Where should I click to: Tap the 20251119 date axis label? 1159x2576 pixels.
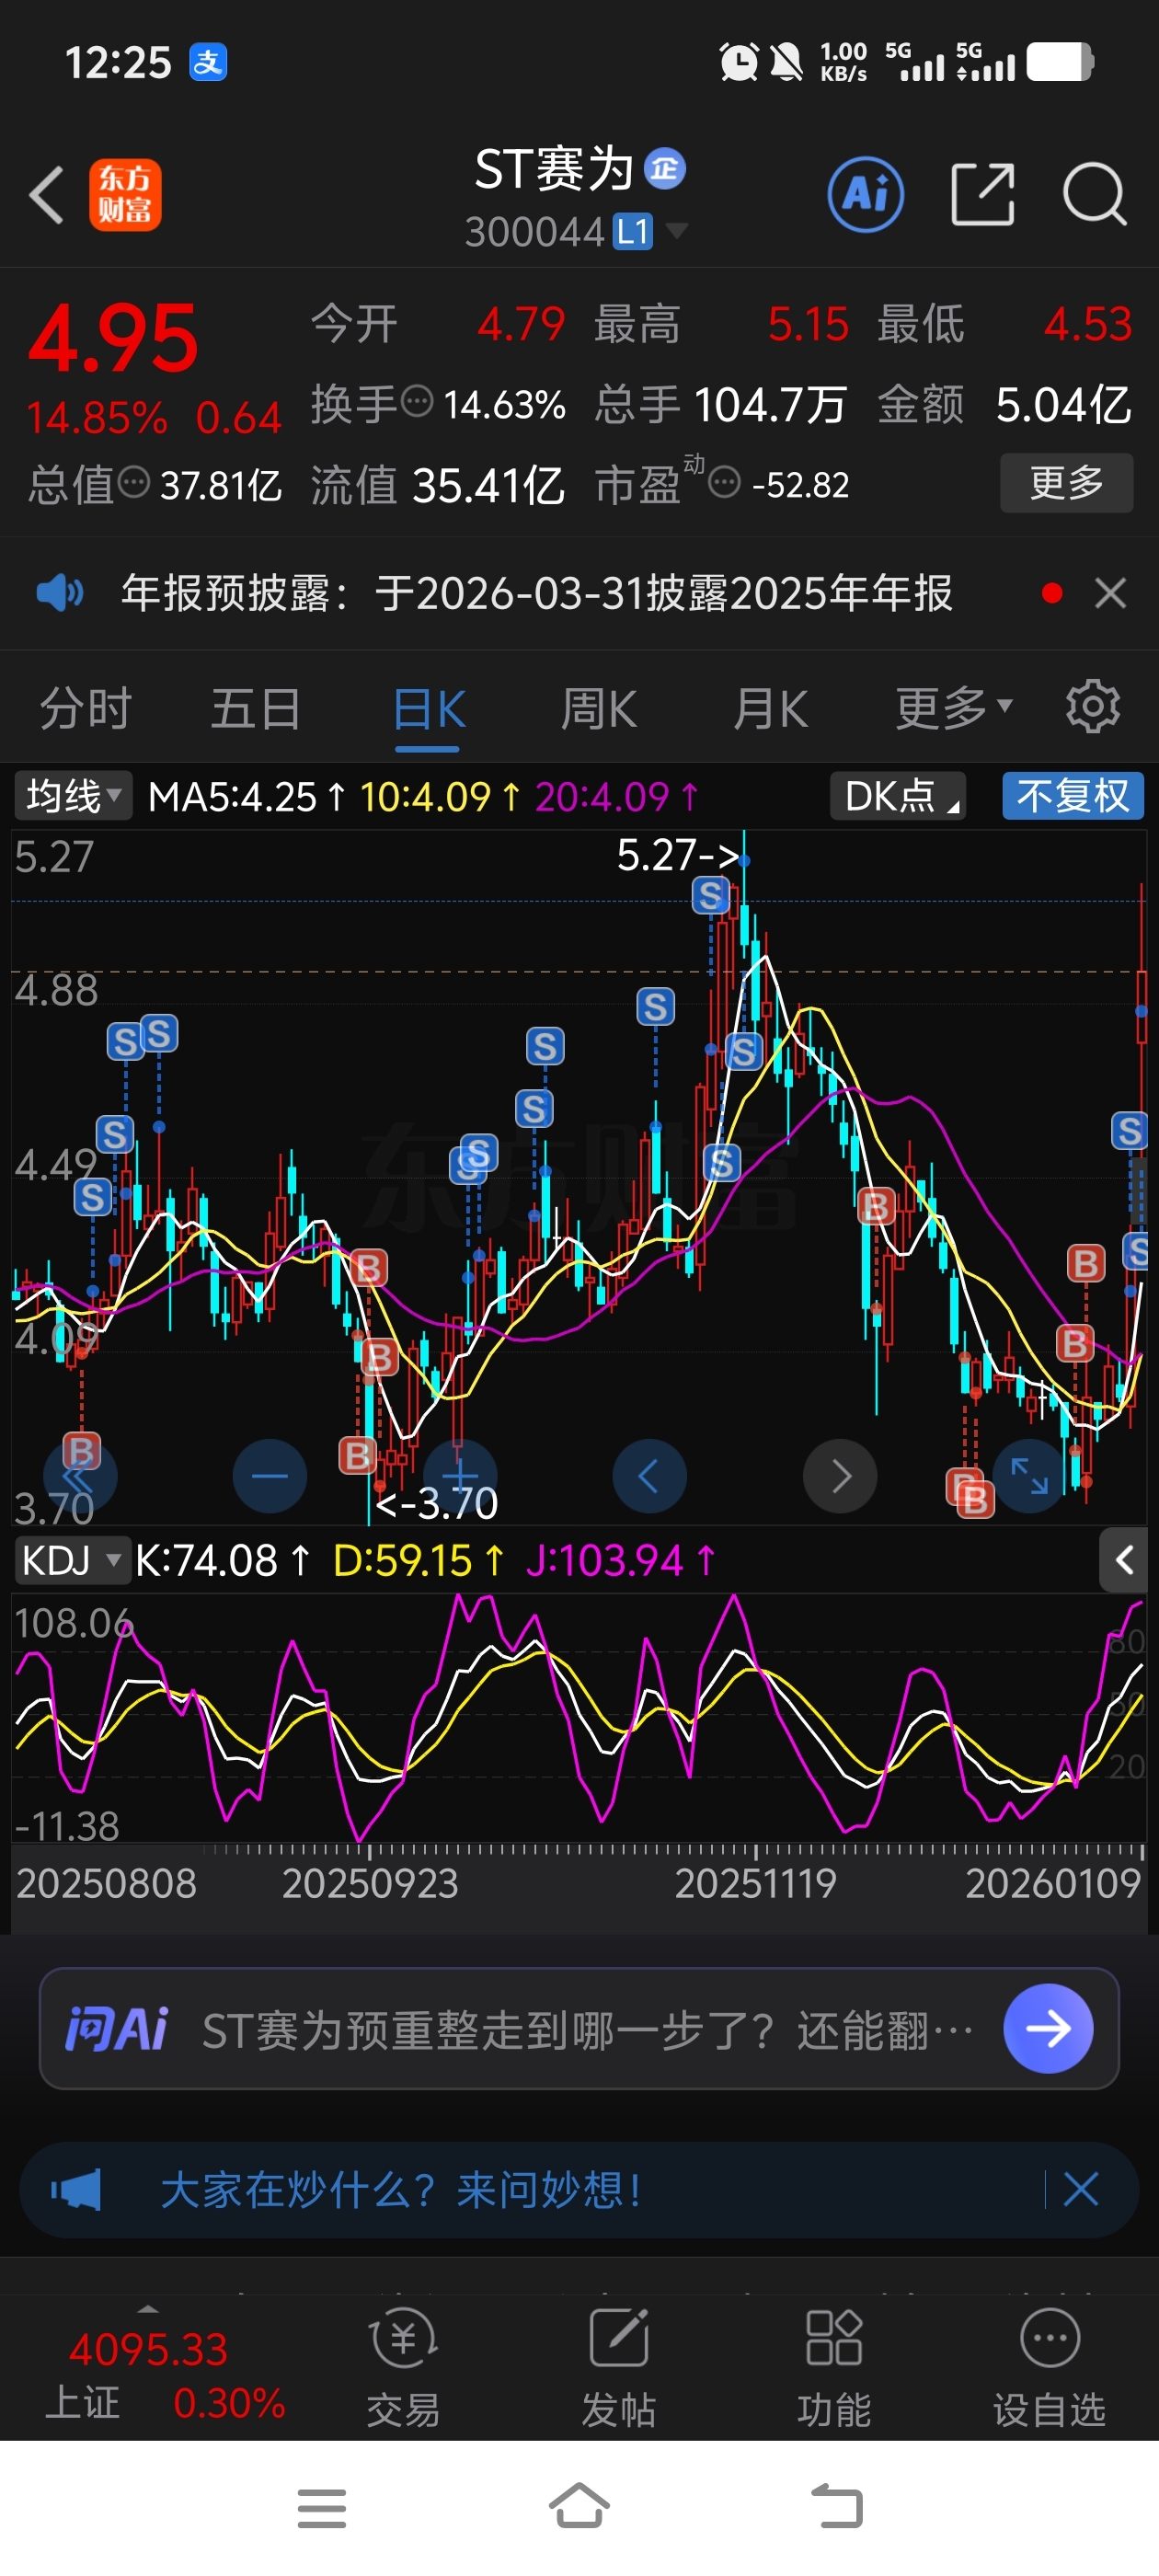[x=755, y=1883]
